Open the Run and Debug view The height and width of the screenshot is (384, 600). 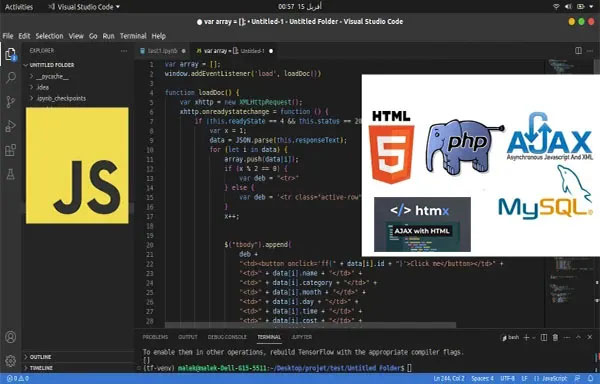coord(11,126)
